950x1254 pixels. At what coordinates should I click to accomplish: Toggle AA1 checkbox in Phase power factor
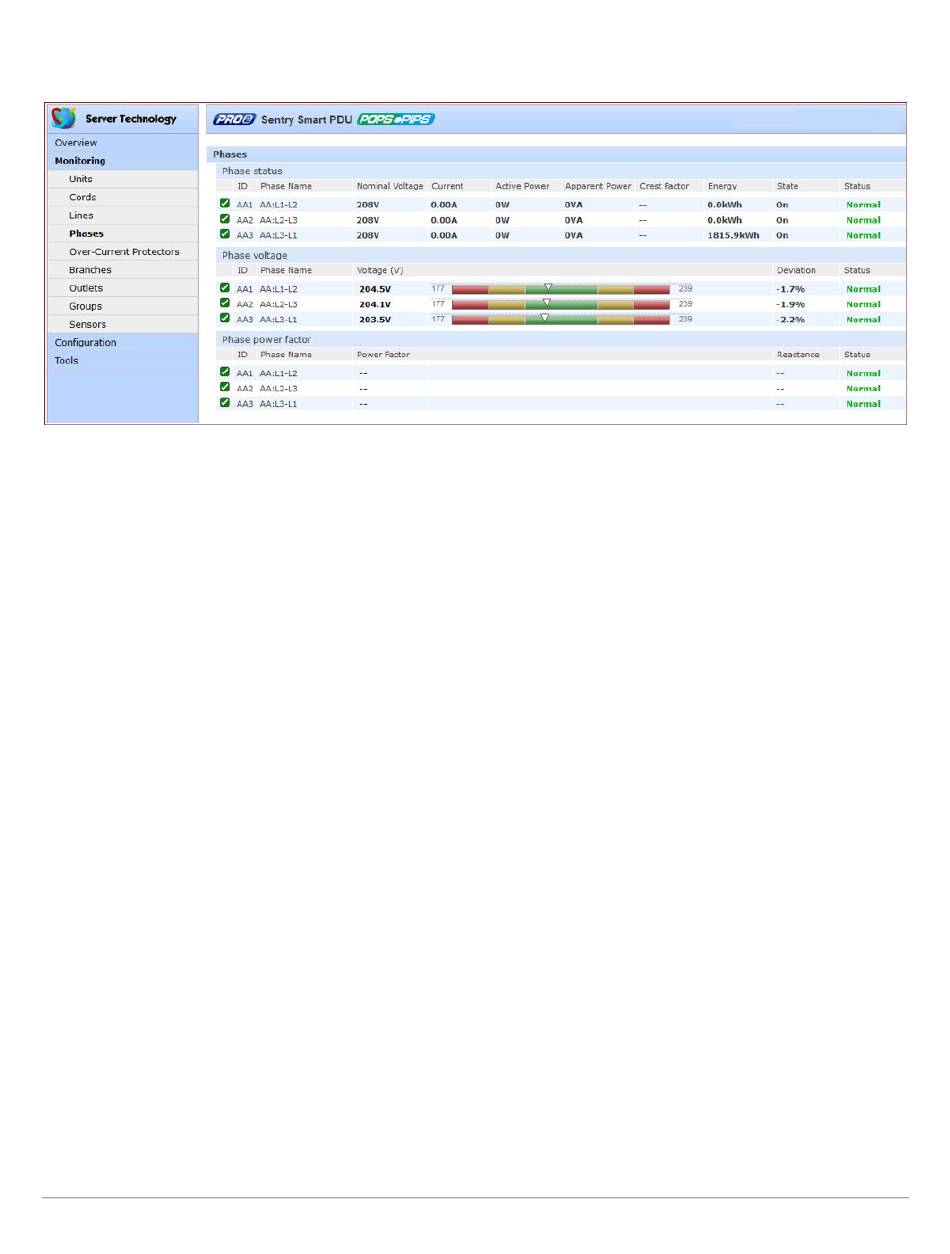(x=225, y=371)
